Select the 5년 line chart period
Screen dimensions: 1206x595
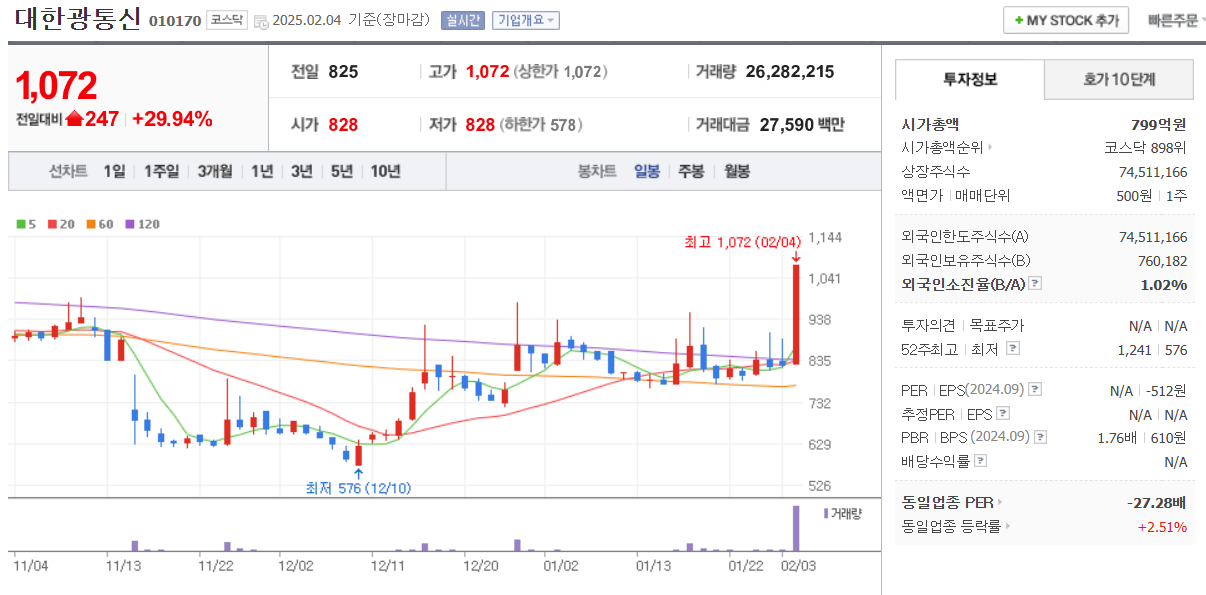(x=341, y=171)
